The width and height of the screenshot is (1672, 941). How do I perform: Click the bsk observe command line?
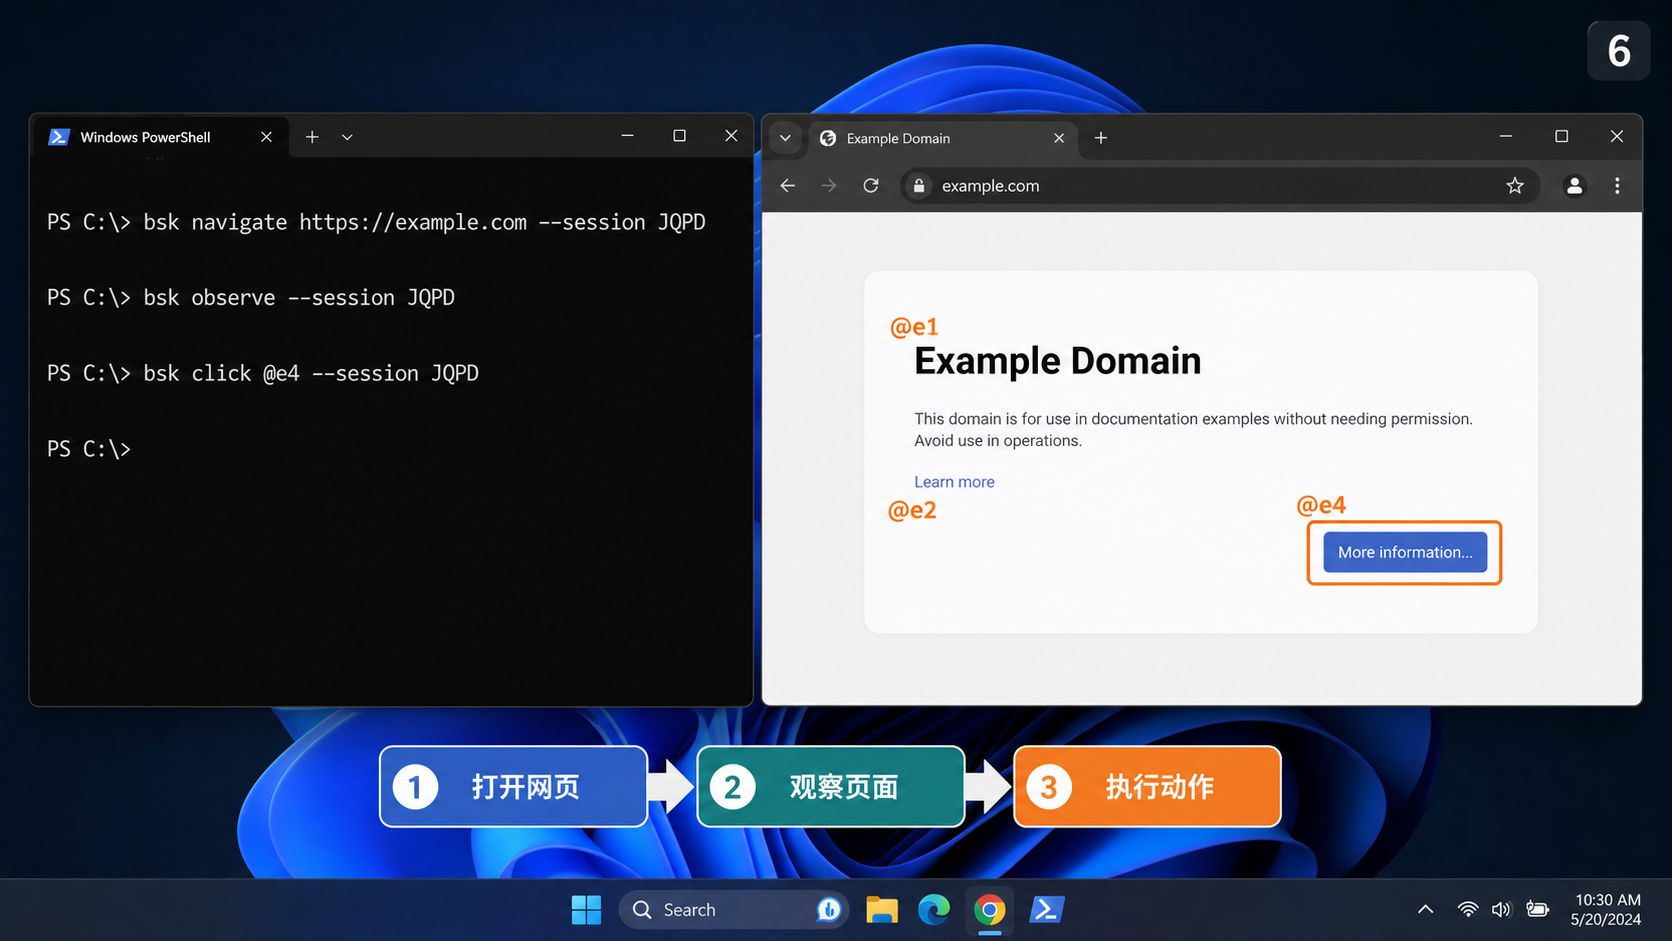[251, 298]
